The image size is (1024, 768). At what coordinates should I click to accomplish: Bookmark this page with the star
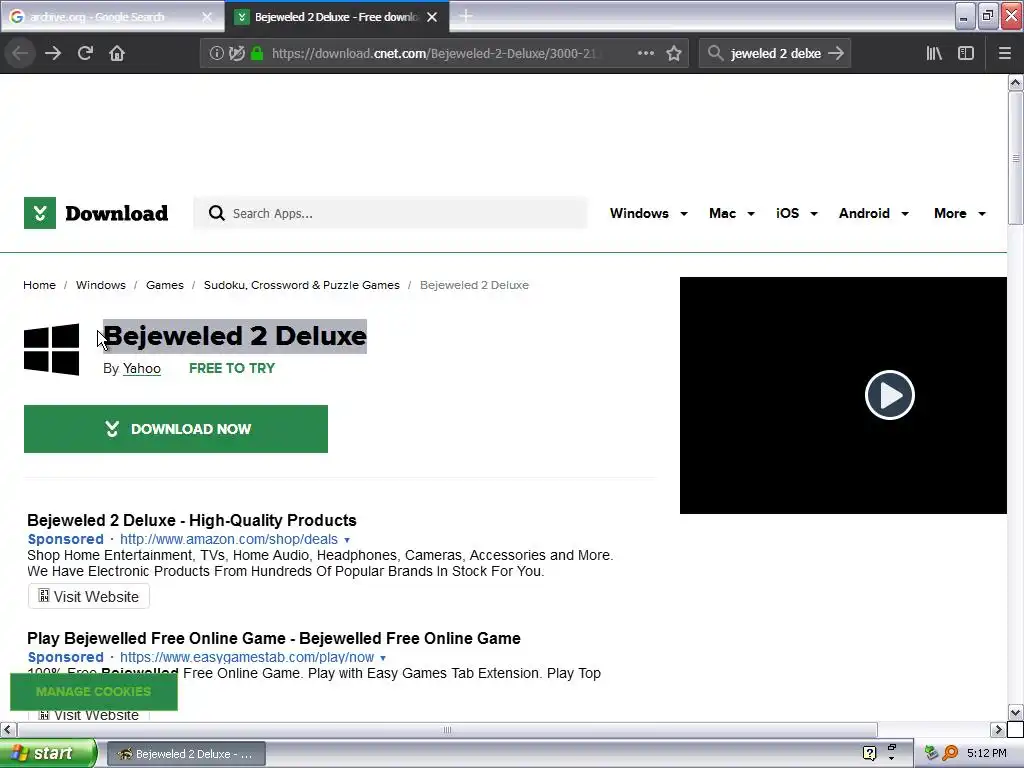[674, 53]
